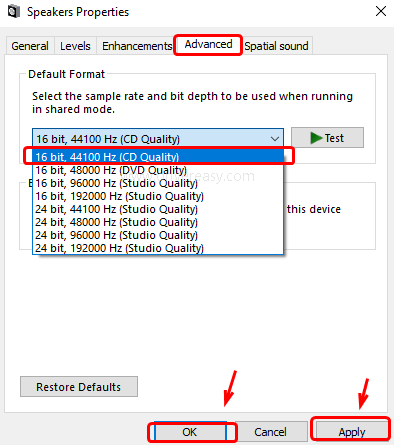394x445 pixels.
Task: Click the Restore Defaults button
Action: [x=79, y=387]
